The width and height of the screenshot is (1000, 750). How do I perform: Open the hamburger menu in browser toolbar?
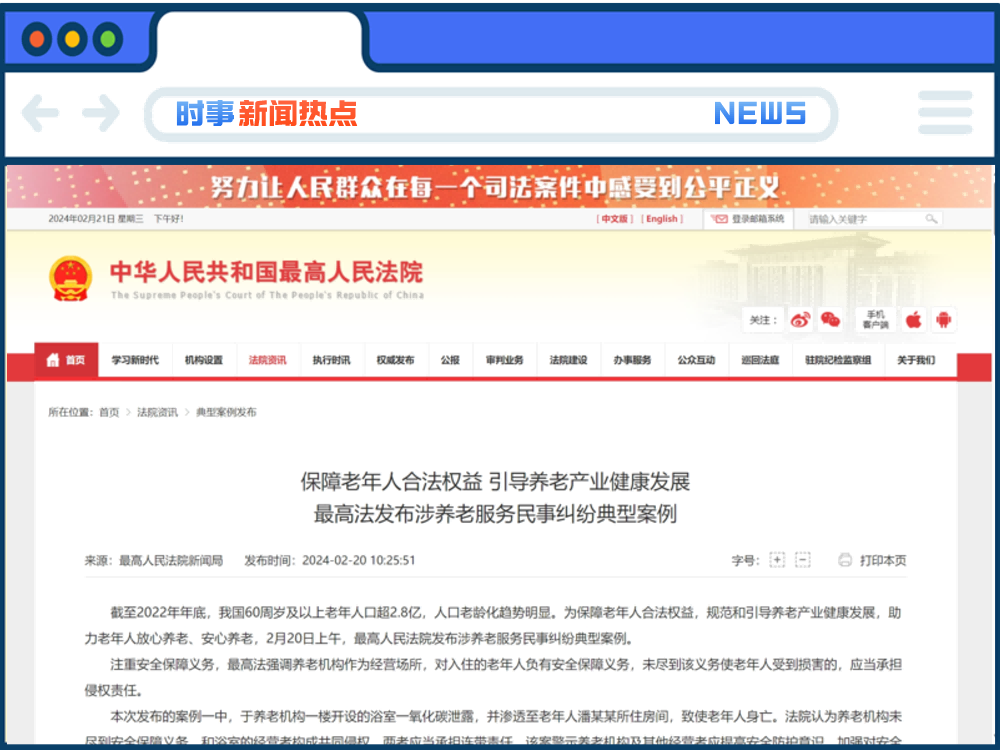pyautogui.click(x=945, y=113)
